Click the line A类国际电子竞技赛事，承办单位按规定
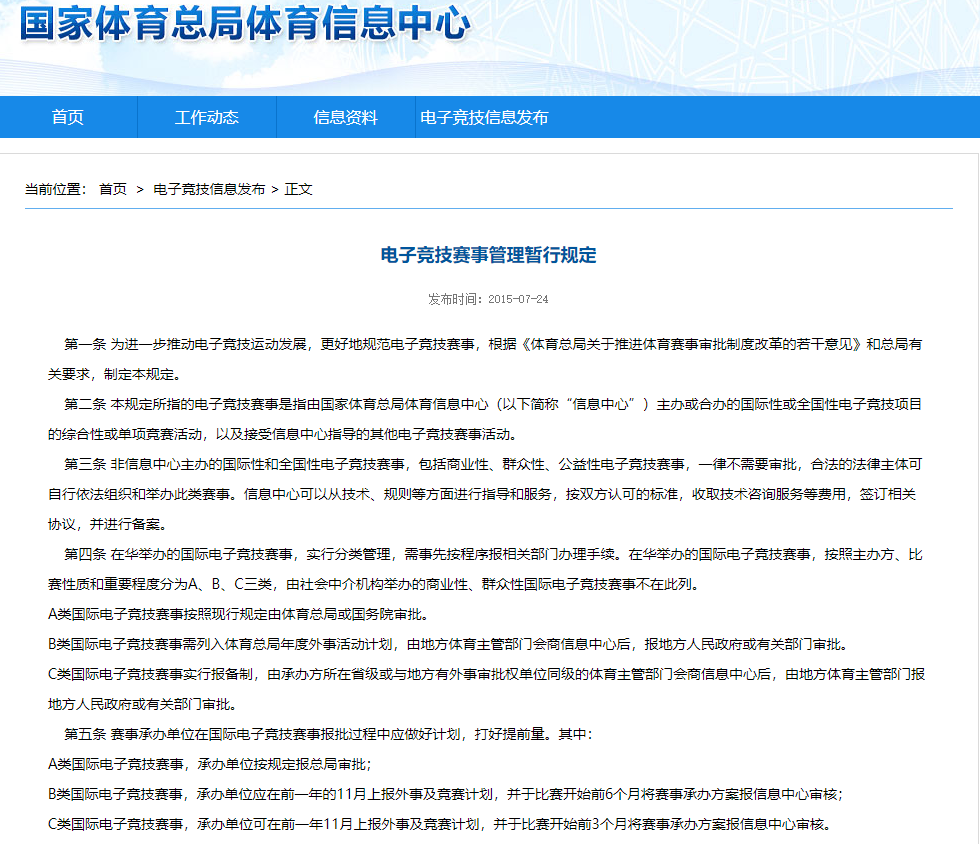Image resolution: width=980 pixels, height=844 pixels. (x=210, y=765)
